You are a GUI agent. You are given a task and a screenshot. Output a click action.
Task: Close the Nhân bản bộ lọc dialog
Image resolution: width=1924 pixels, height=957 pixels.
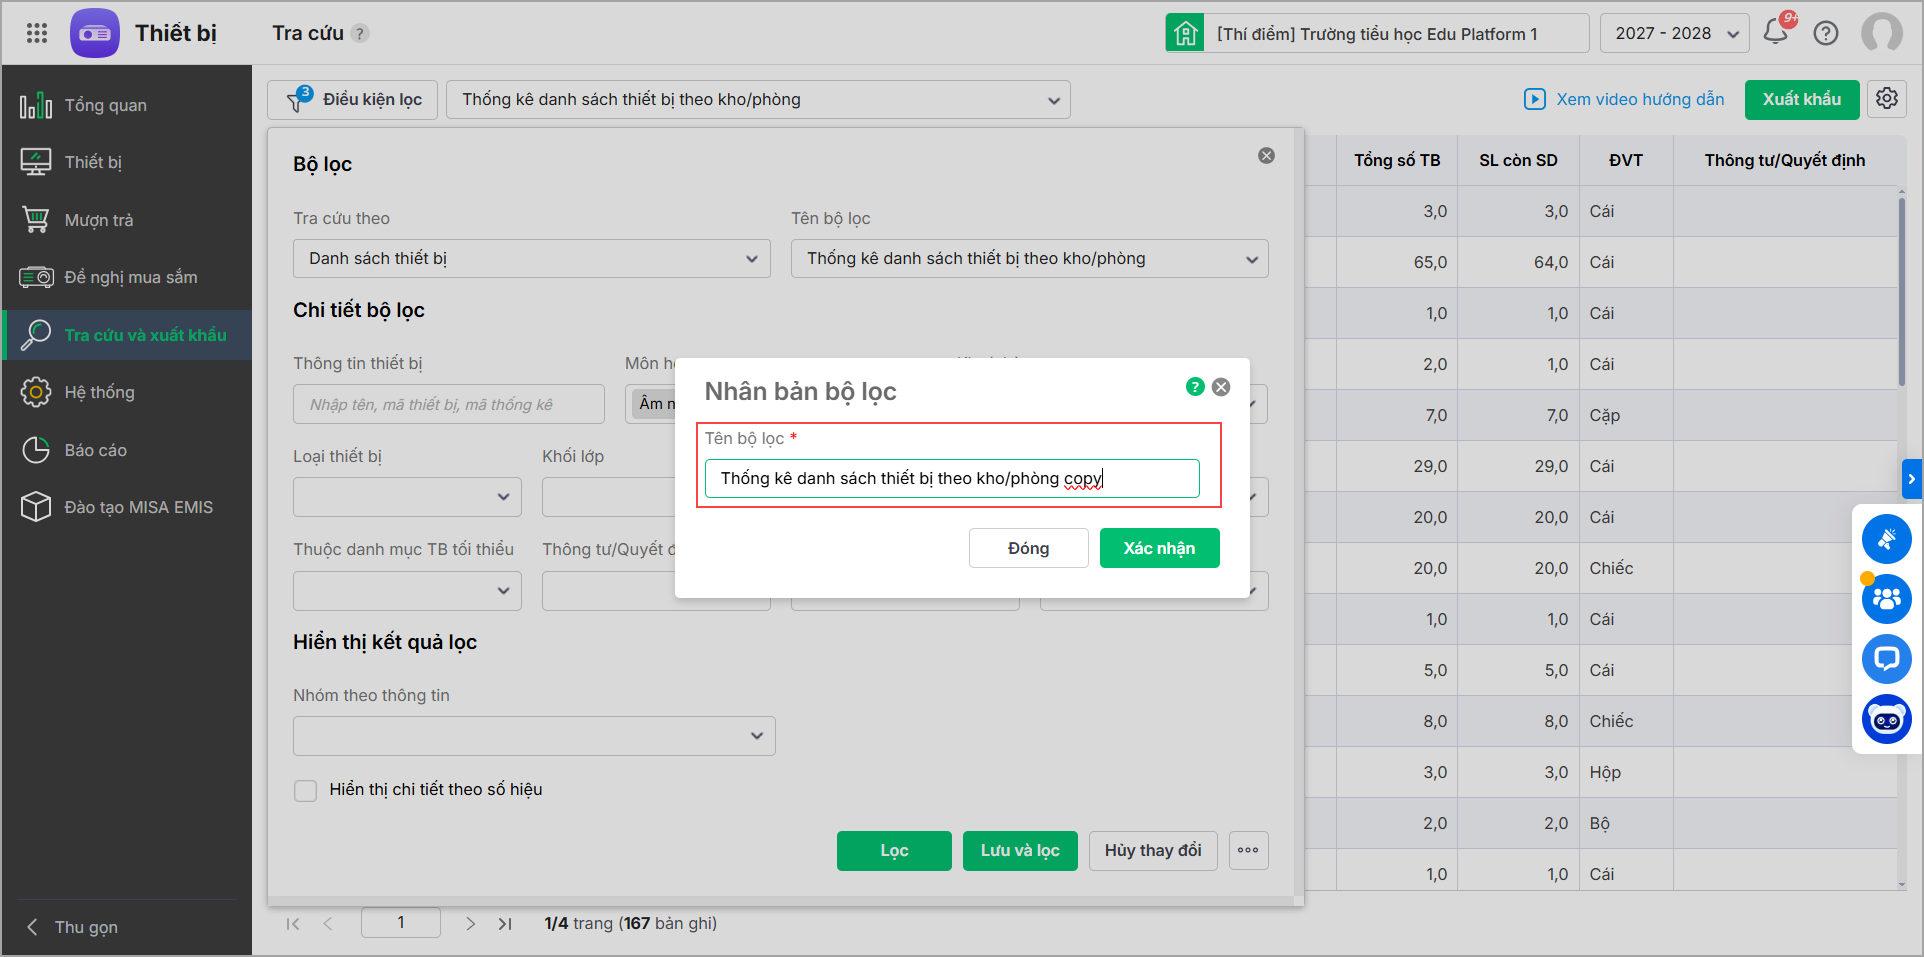pos(1221,387)
